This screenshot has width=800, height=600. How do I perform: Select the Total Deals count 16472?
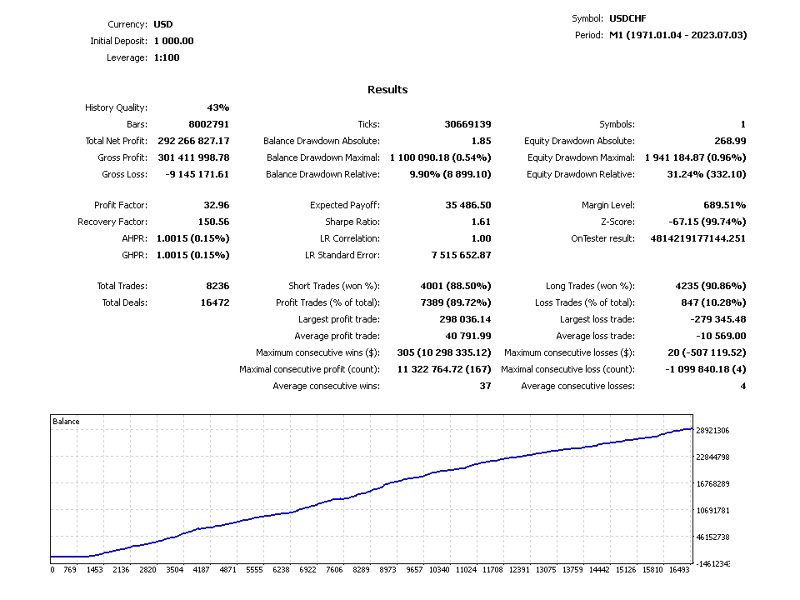(215, 303)
